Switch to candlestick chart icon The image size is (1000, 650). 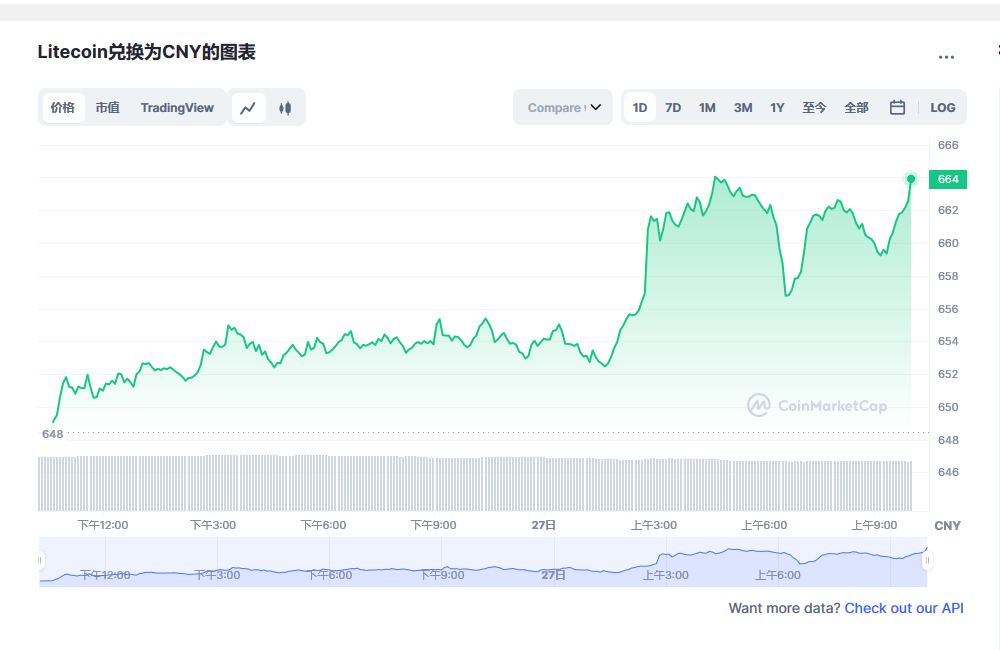285,108
